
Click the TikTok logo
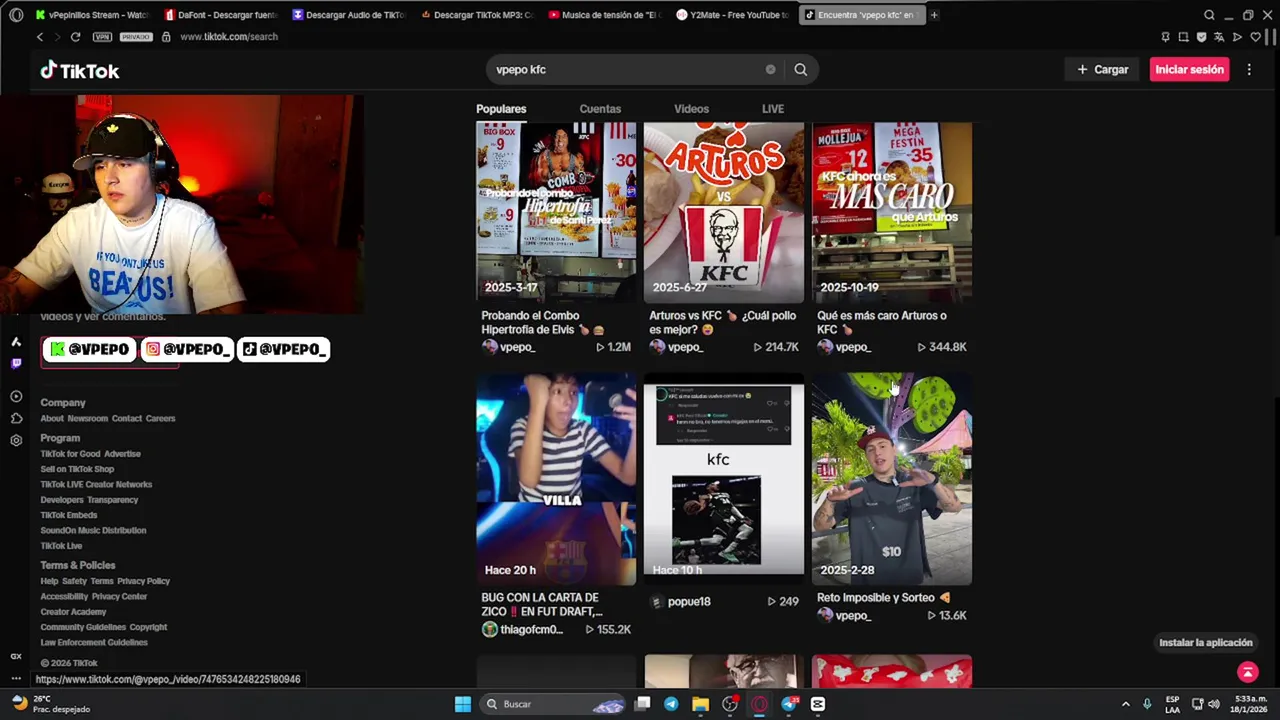79,70
